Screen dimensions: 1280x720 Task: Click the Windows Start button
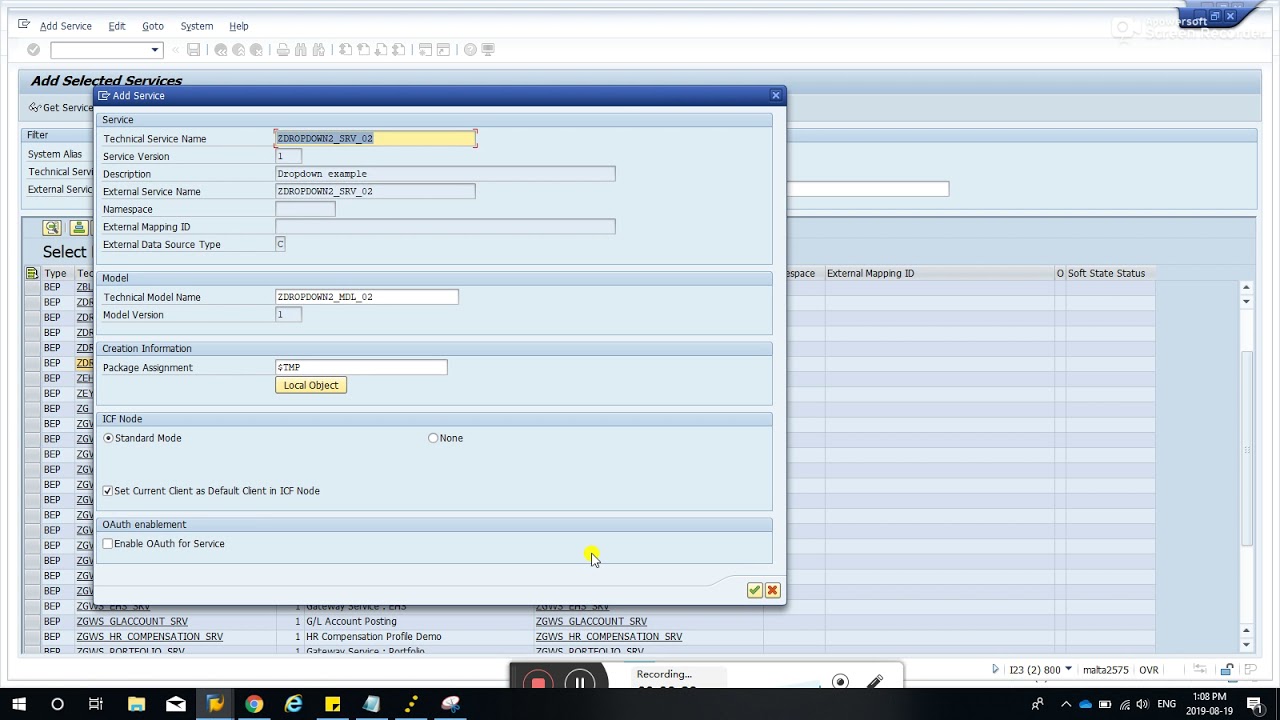coord(19,704)
